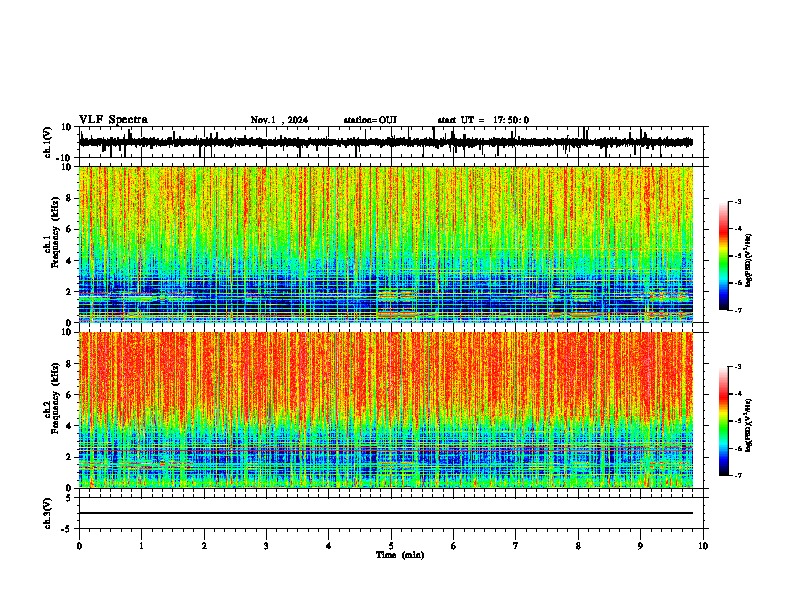Click the time axis tick label '4'
Image resolution: width=792 pixels, height=612 pixels.
pyautogui.click(x=329, y=546)
